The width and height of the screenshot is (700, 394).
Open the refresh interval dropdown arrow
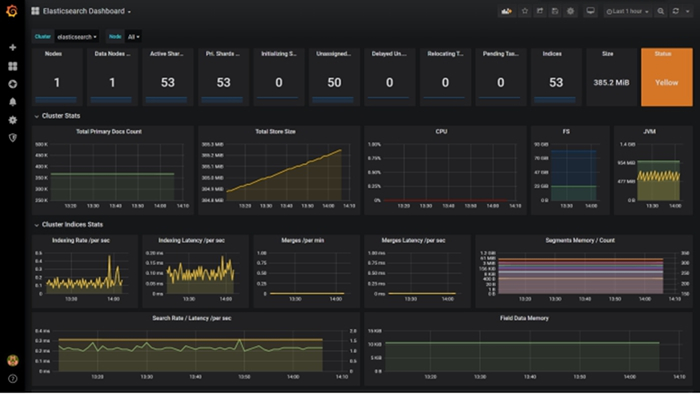tap(688, 11)
